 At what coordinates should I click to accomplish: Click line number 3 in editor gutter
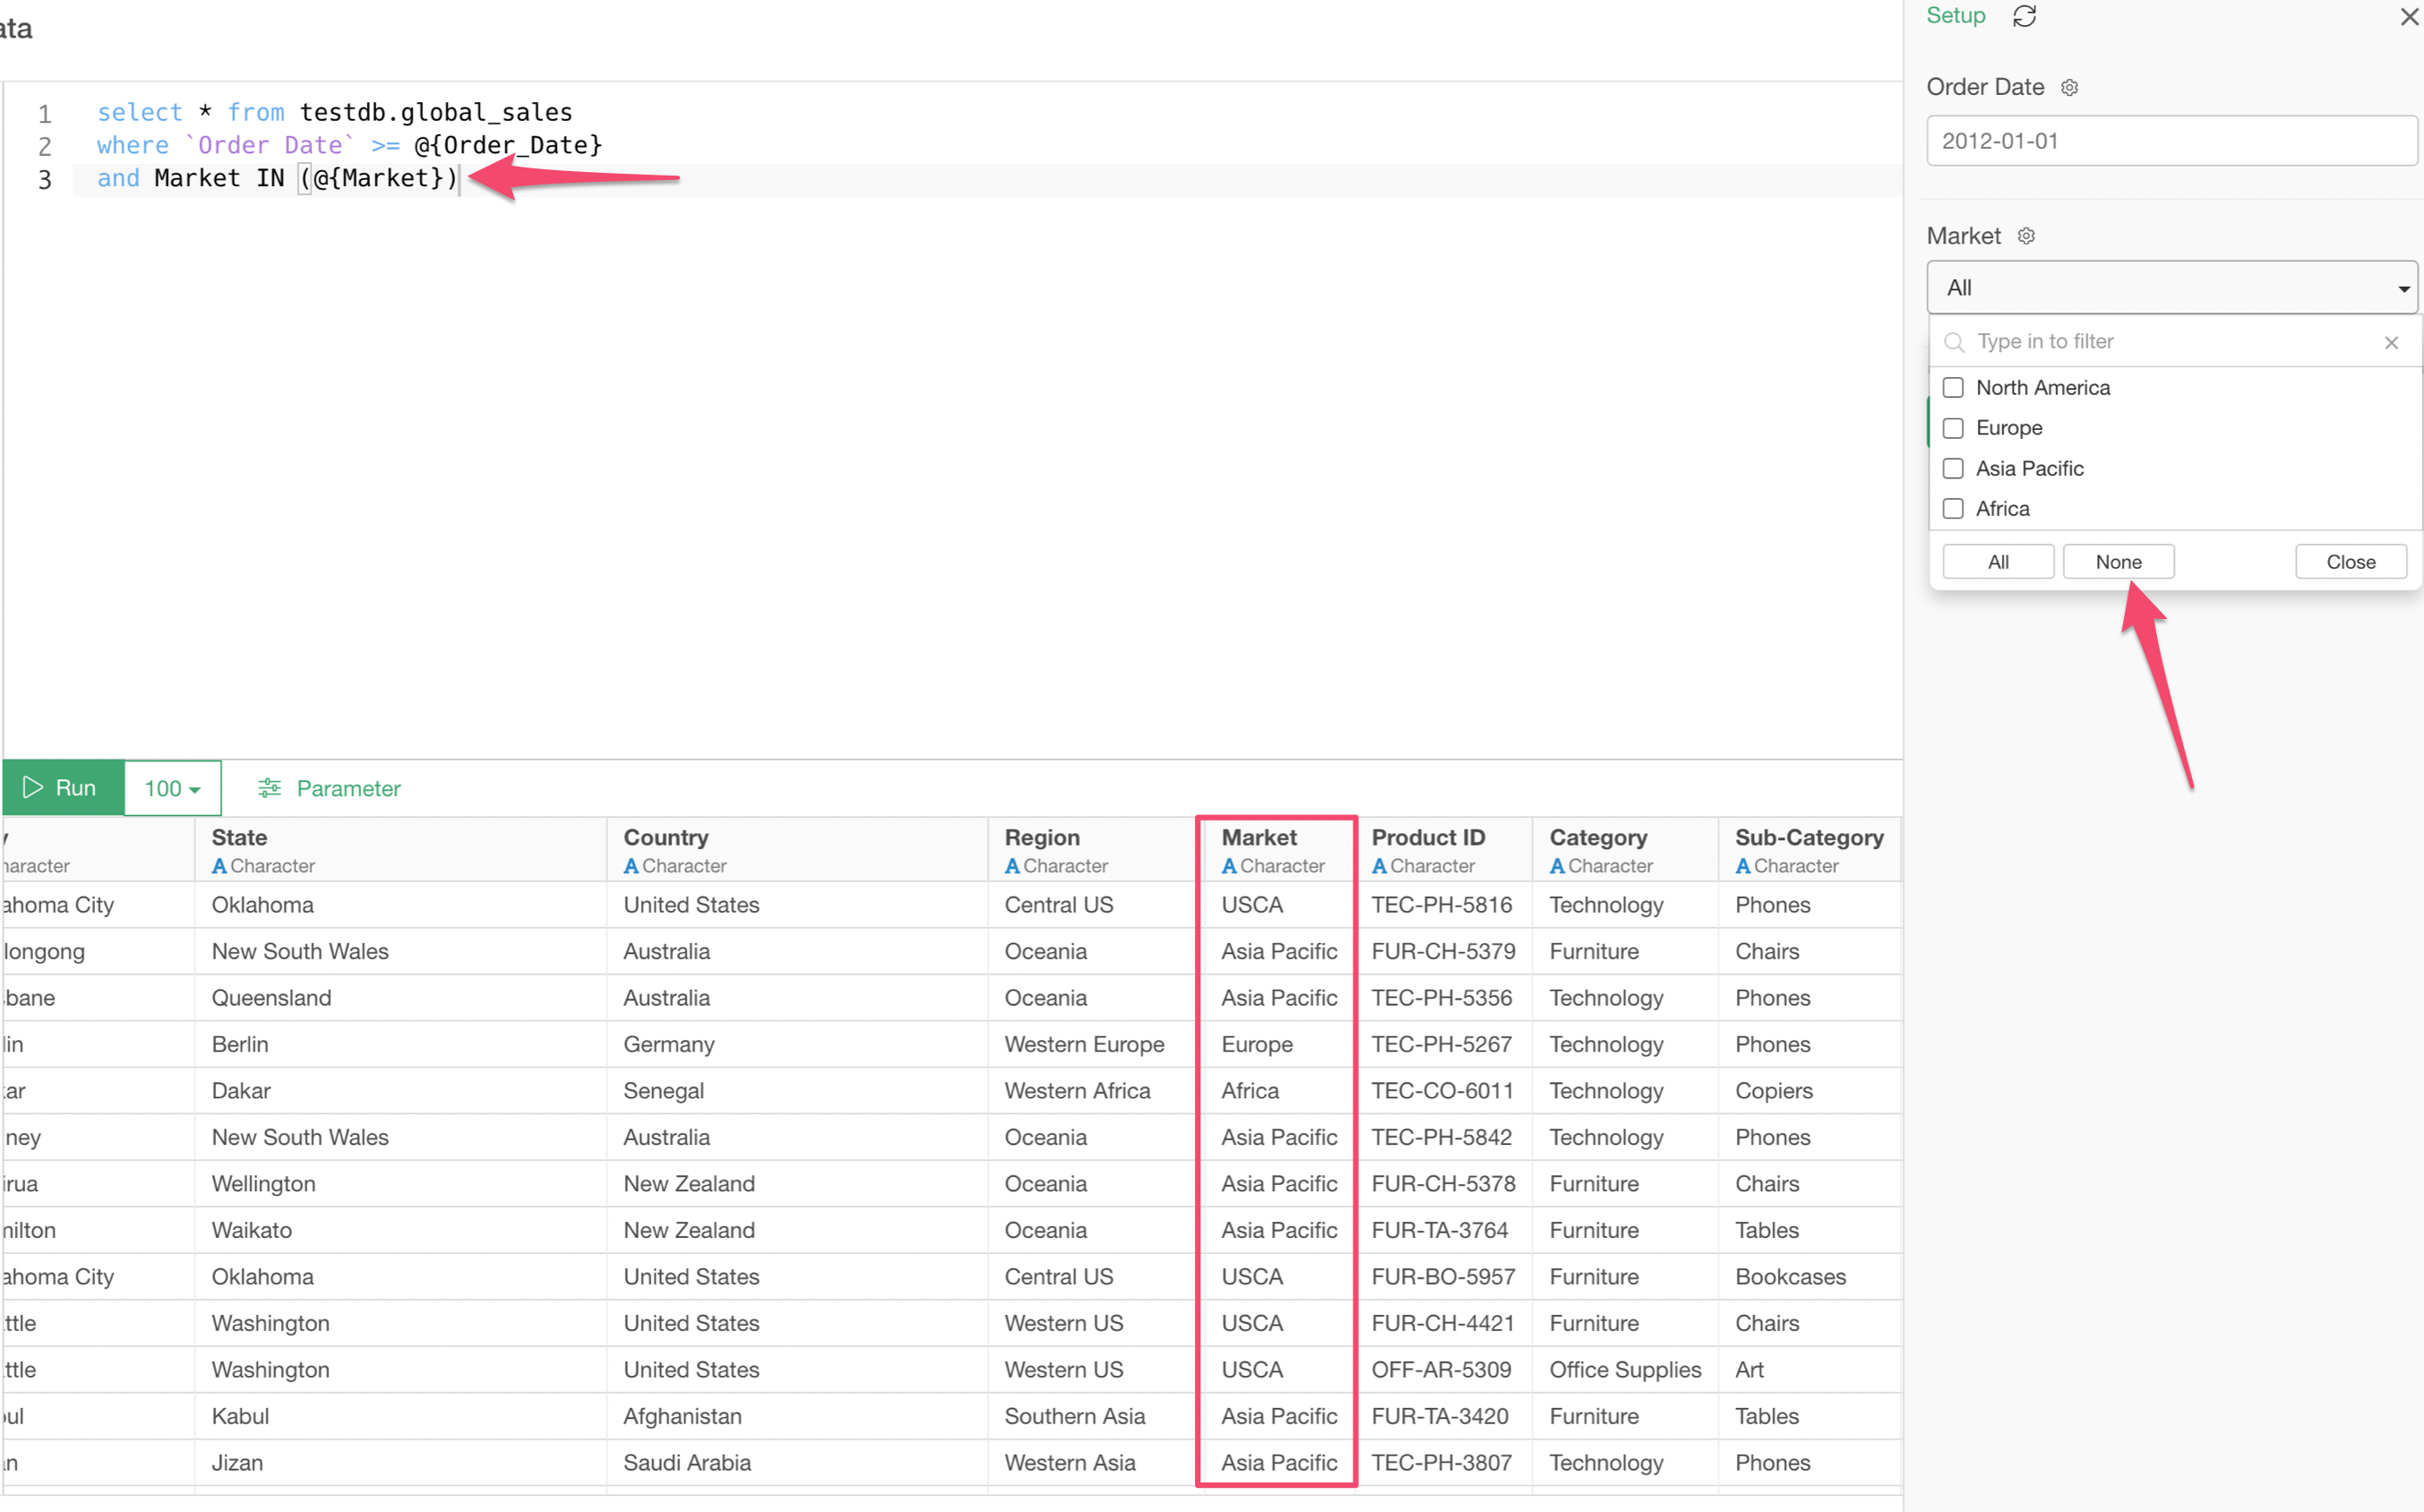tap(44, 179)
